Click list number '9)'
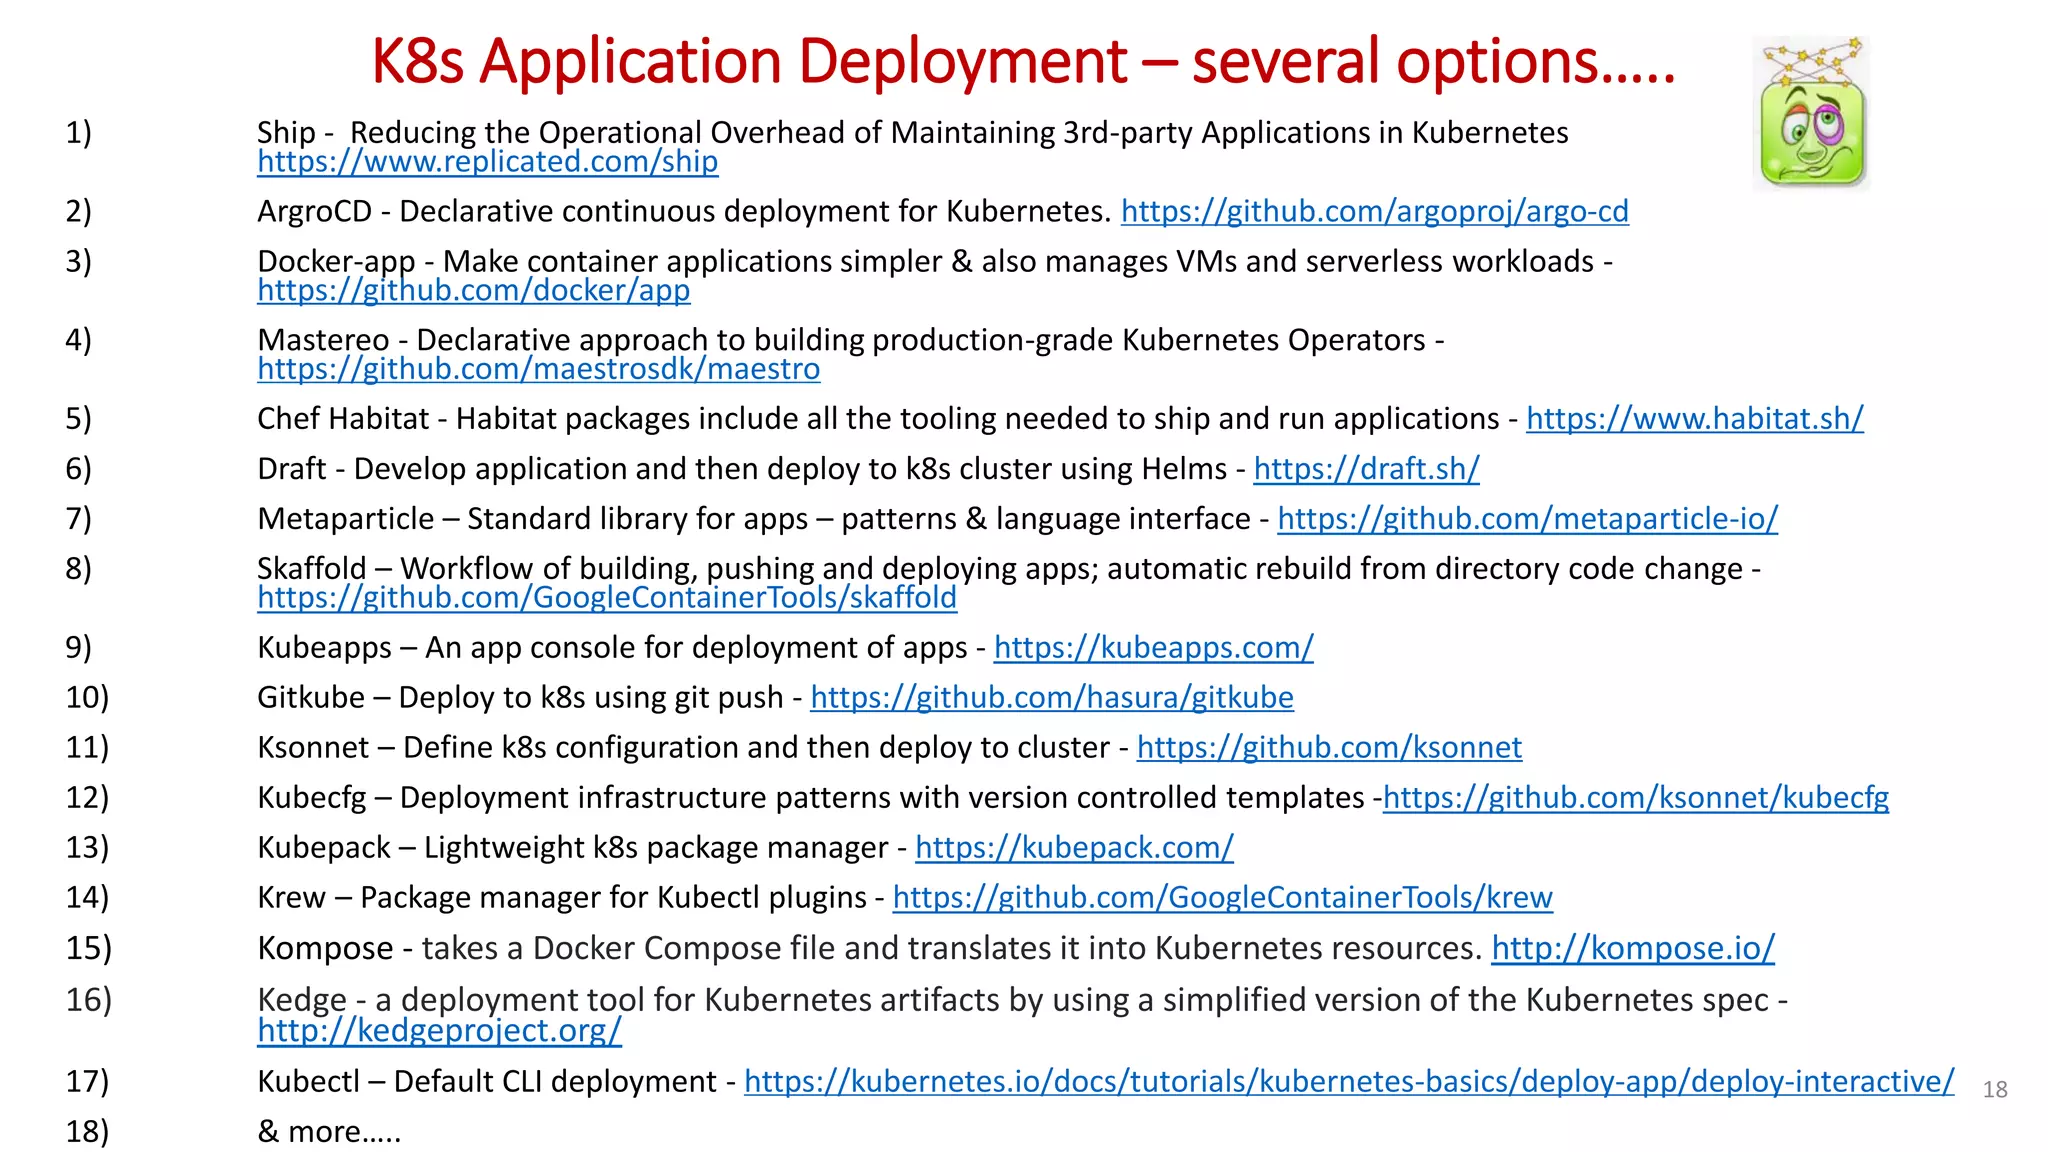Image resolution: width=2048 pixels, height=1152 pixels. (78, 648)
